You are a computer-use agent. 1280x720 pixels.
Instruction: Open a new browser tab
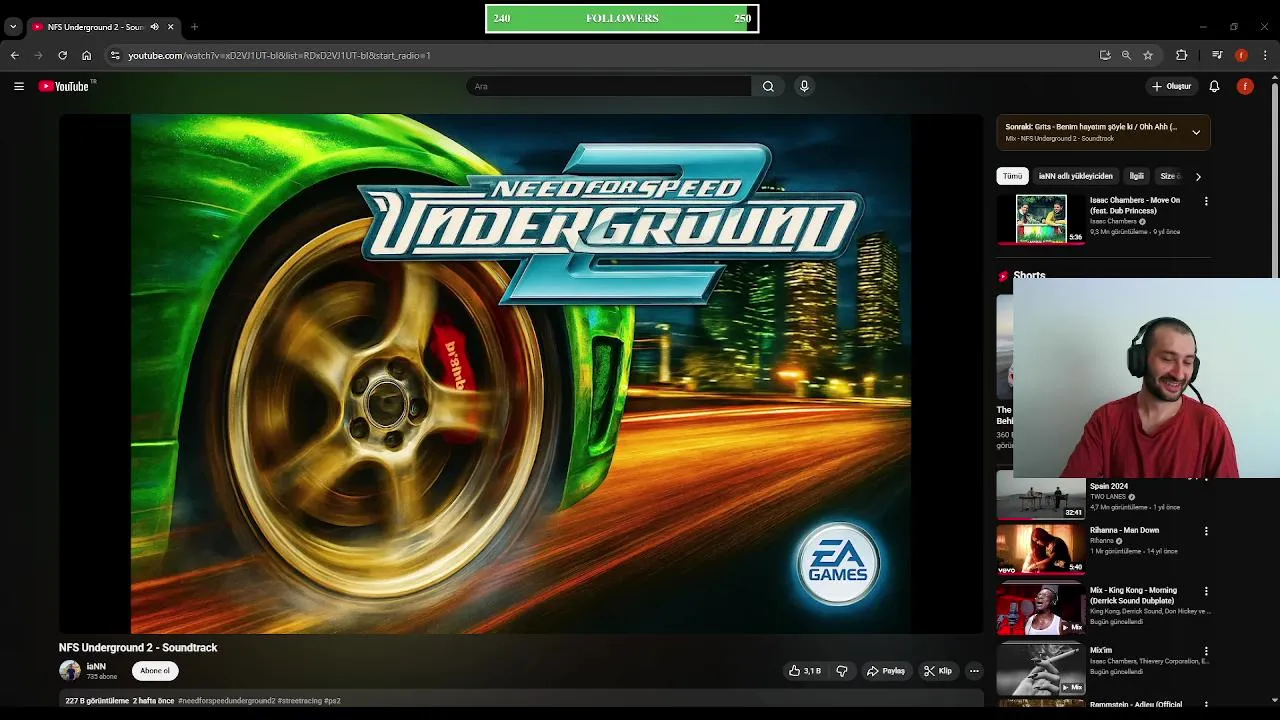[194, 27]
